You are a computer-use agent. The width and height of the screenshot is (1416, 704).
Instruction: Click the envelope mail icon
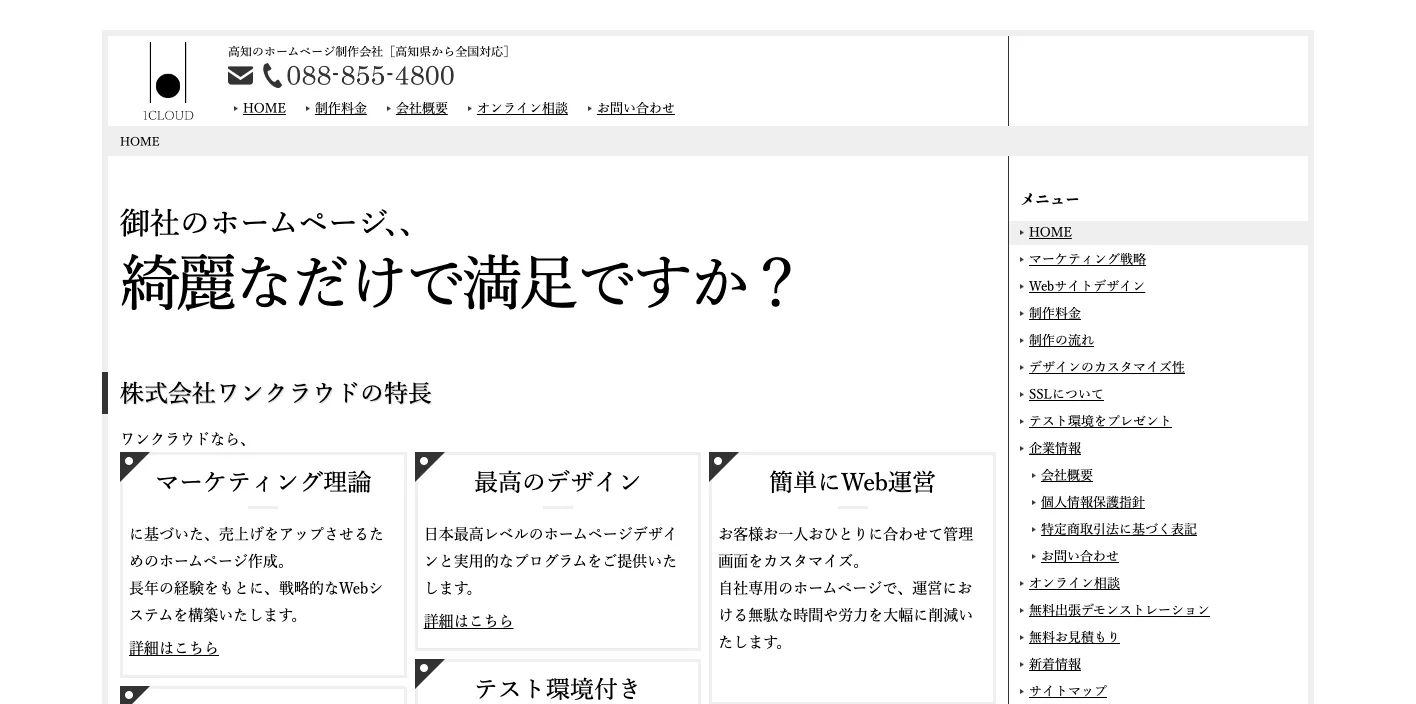coord(240,75)
